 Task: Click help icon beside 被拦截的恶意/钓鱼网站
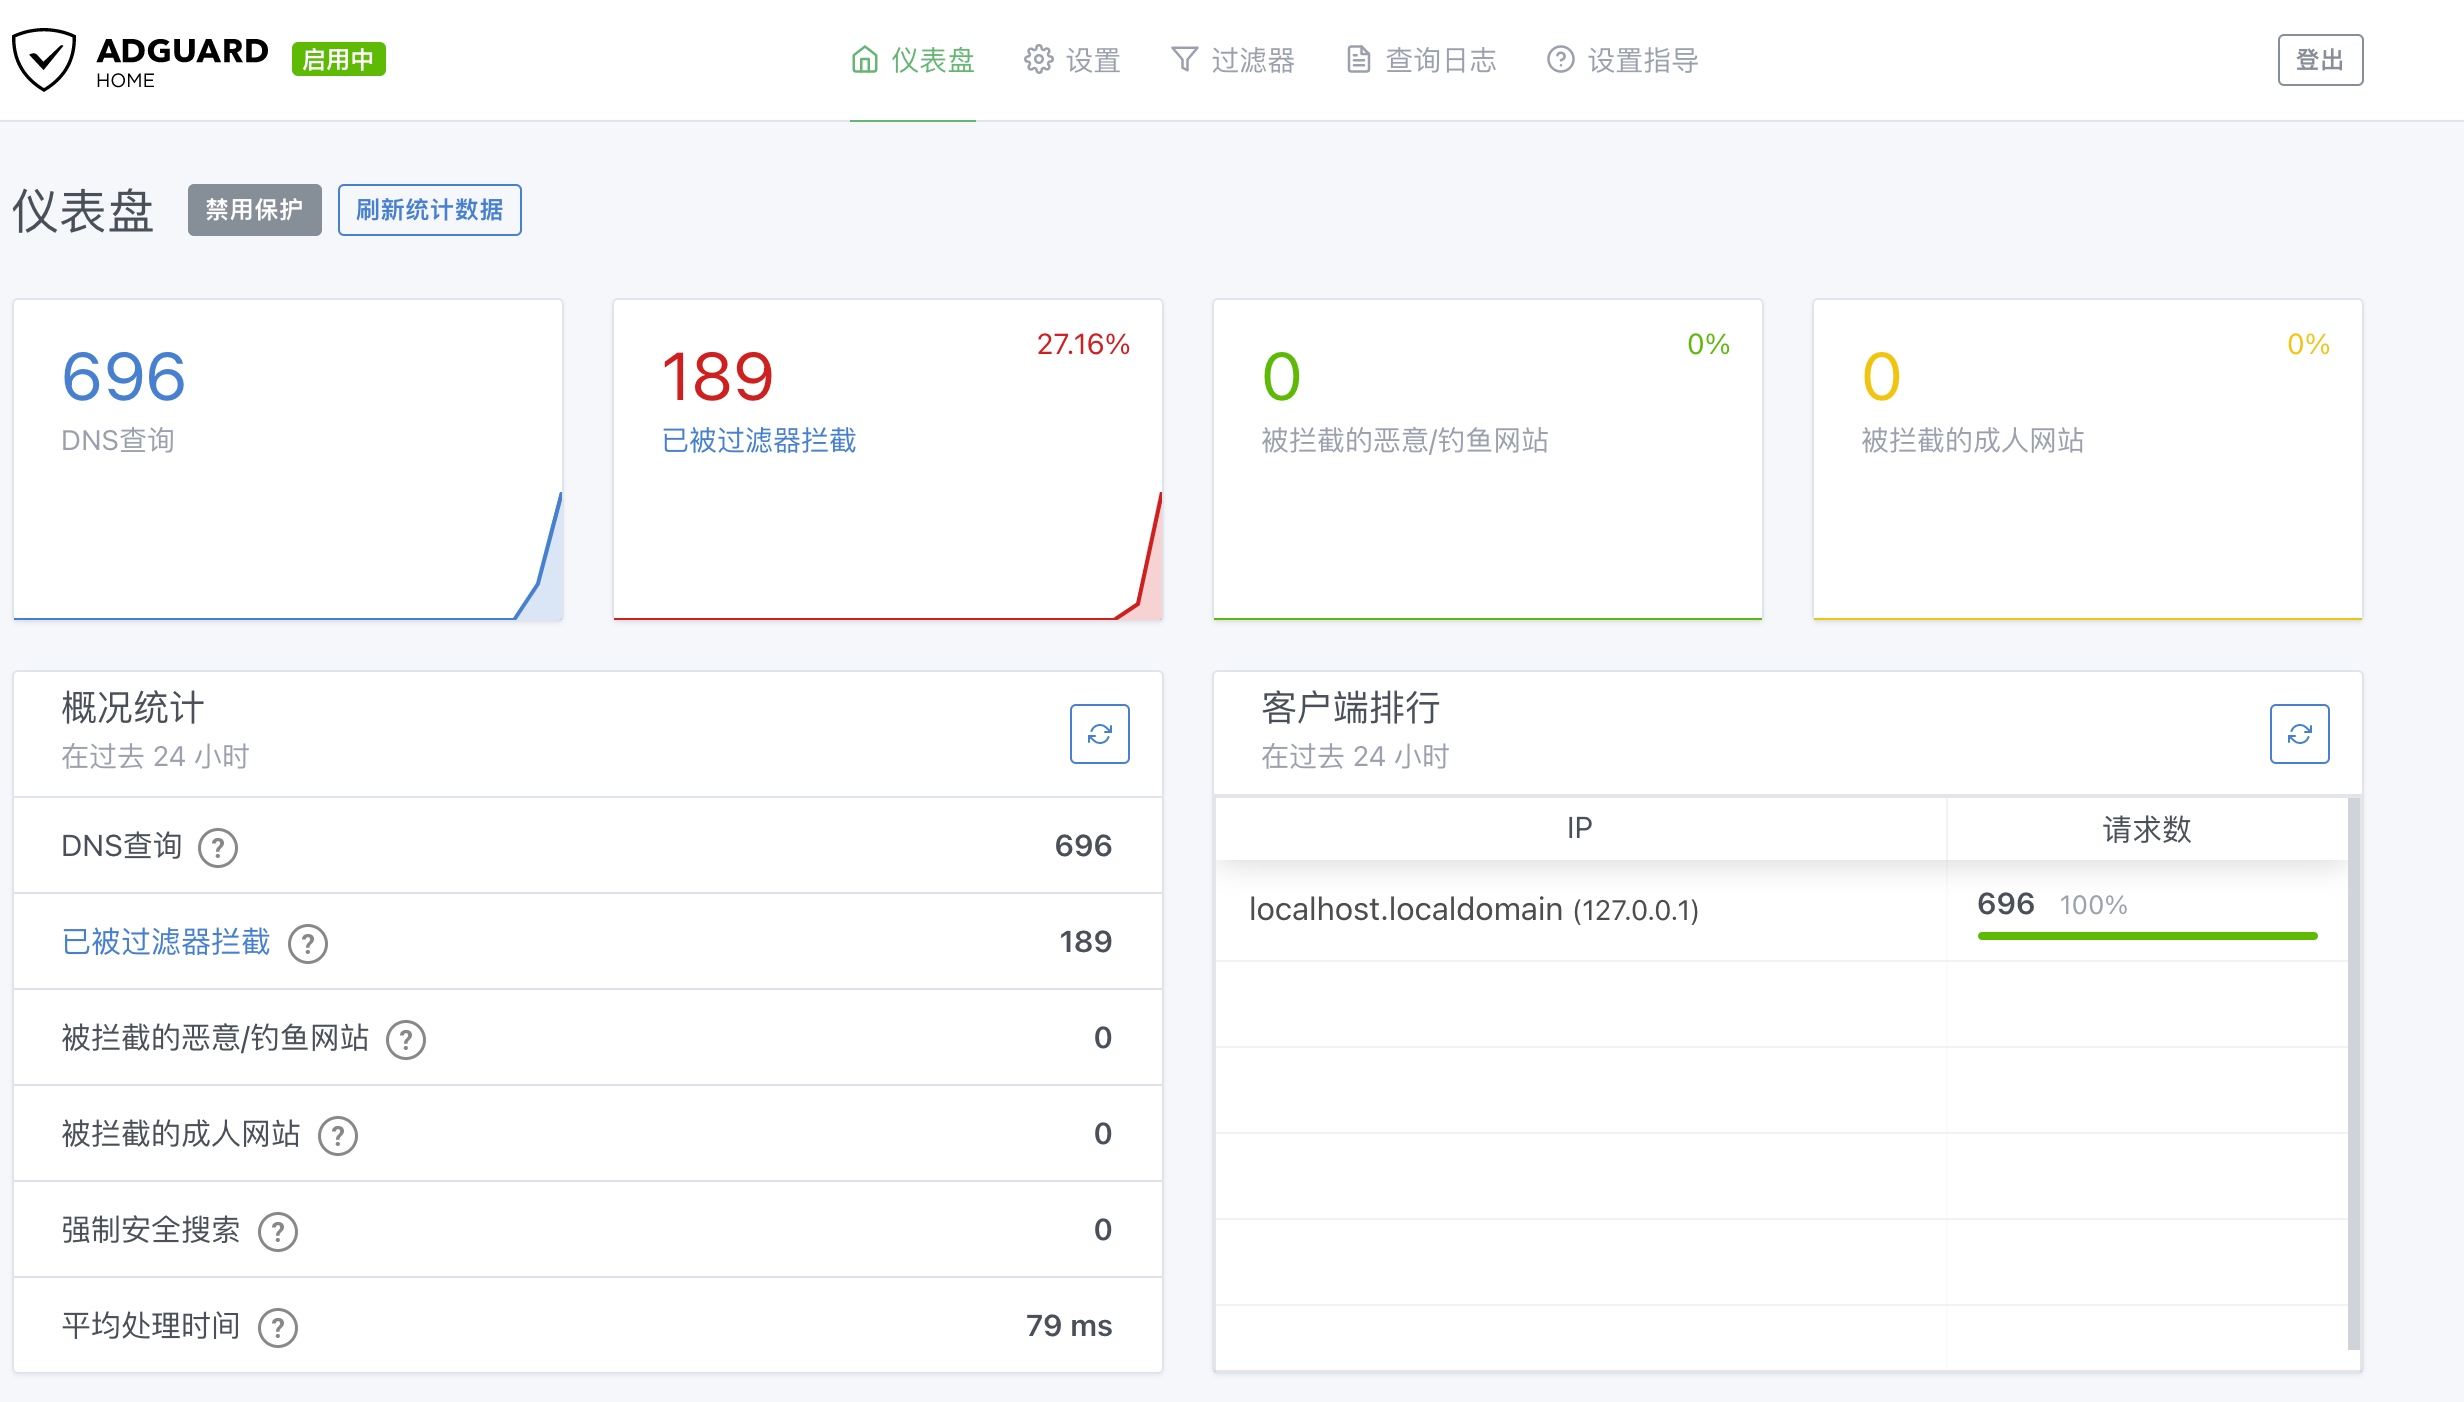pyautogui.click(x=406, y=1040)
